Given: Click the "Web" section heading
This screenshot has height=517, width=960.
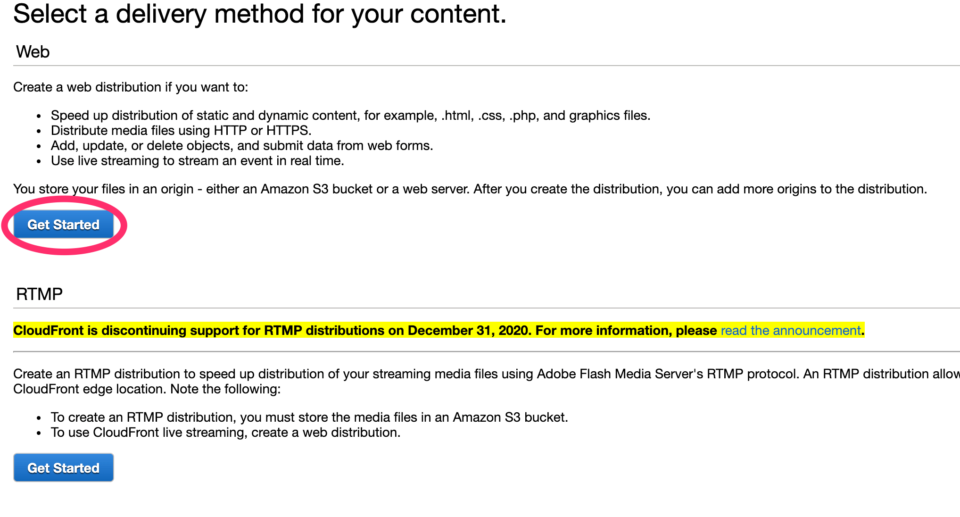Looking at the screenshot, I should (33, 51).
